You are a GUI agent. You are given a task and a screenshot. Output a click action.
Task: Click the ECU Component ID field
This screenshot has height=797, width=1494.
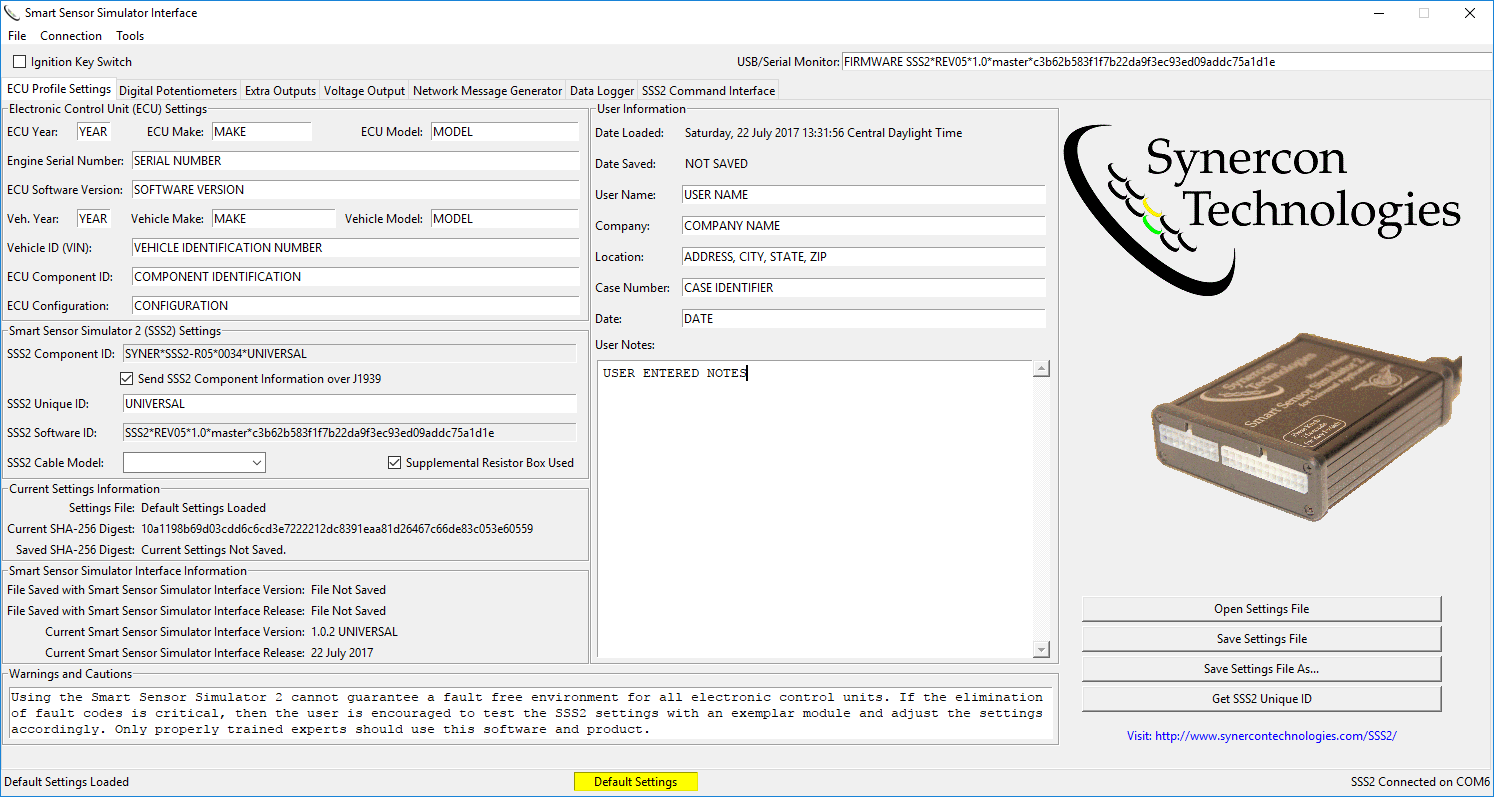(x=355, y=277)
